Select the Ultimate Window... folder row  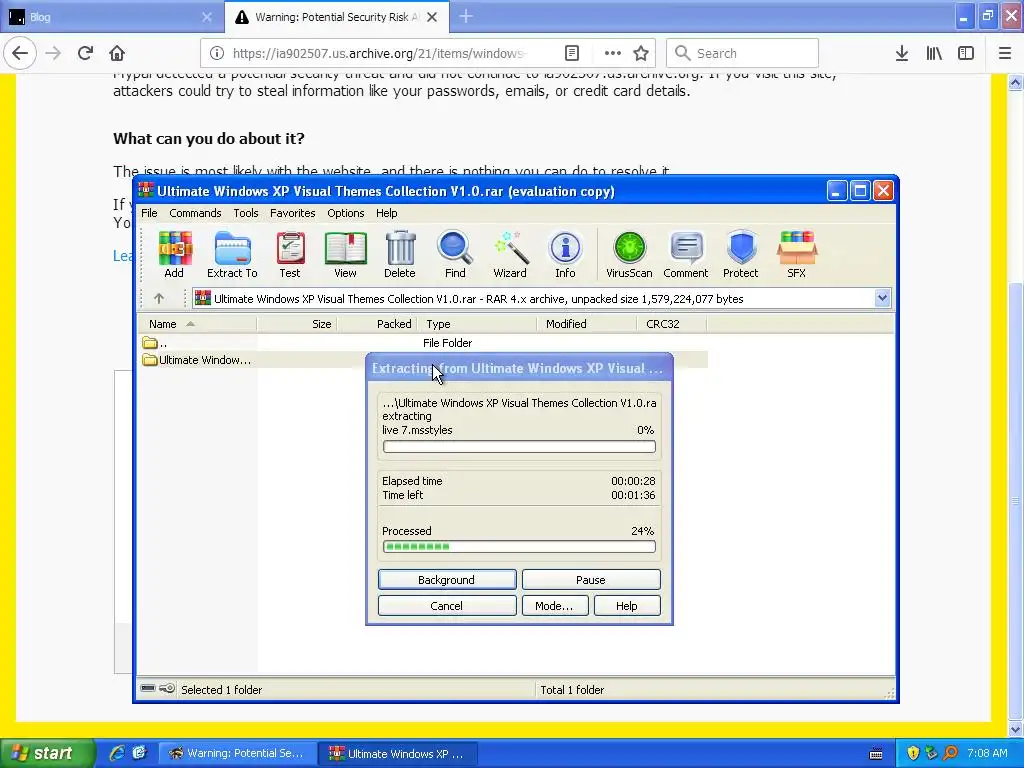tap(423, 360)
